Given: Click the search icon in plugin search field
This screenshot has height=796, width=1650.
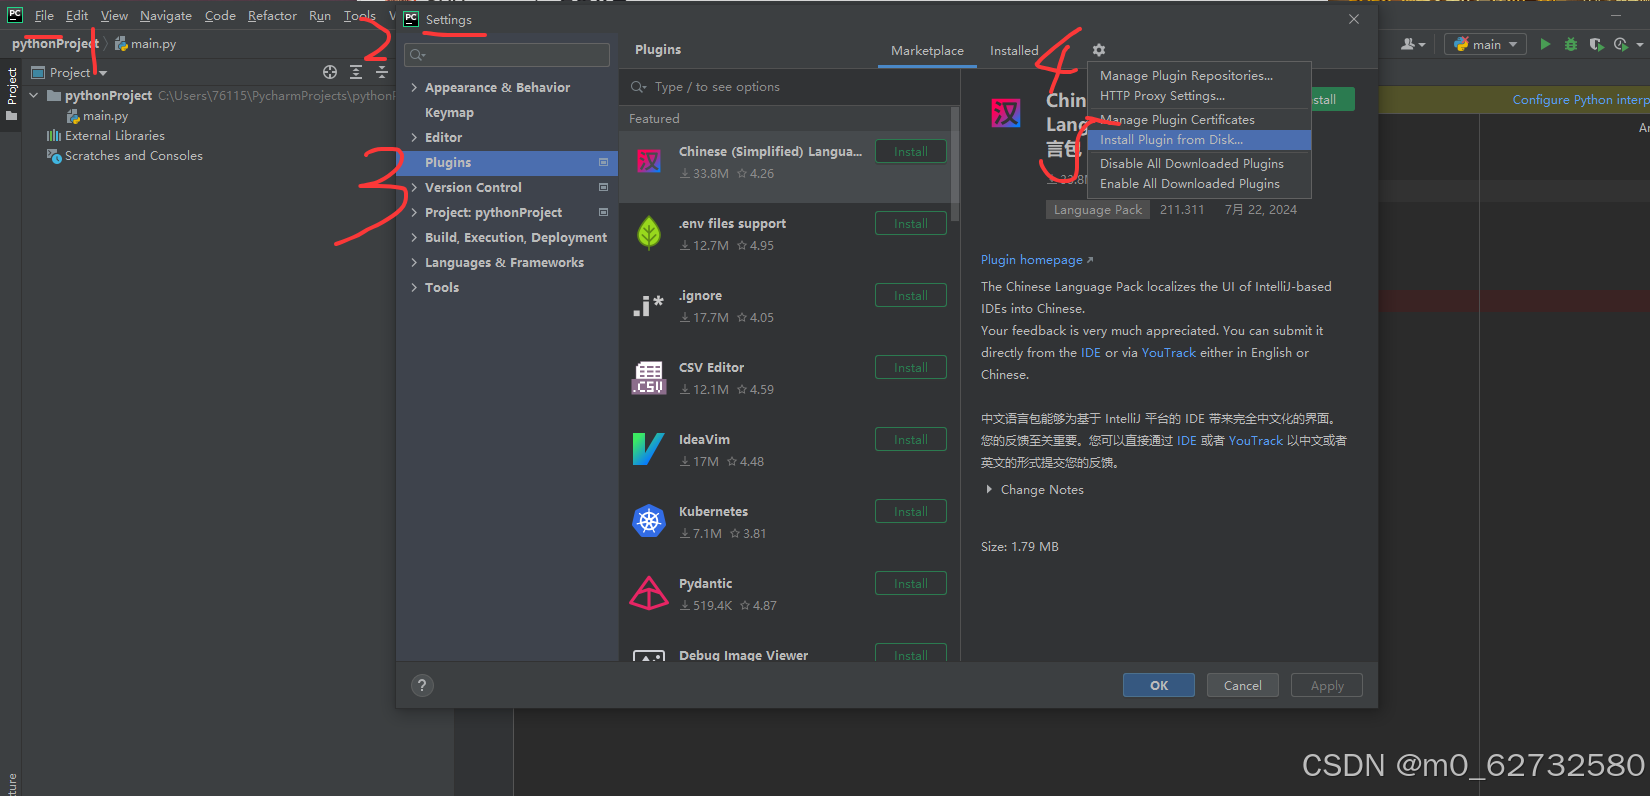Looking at the screenshot, I should pyautogui.click(x=638, y=87).
